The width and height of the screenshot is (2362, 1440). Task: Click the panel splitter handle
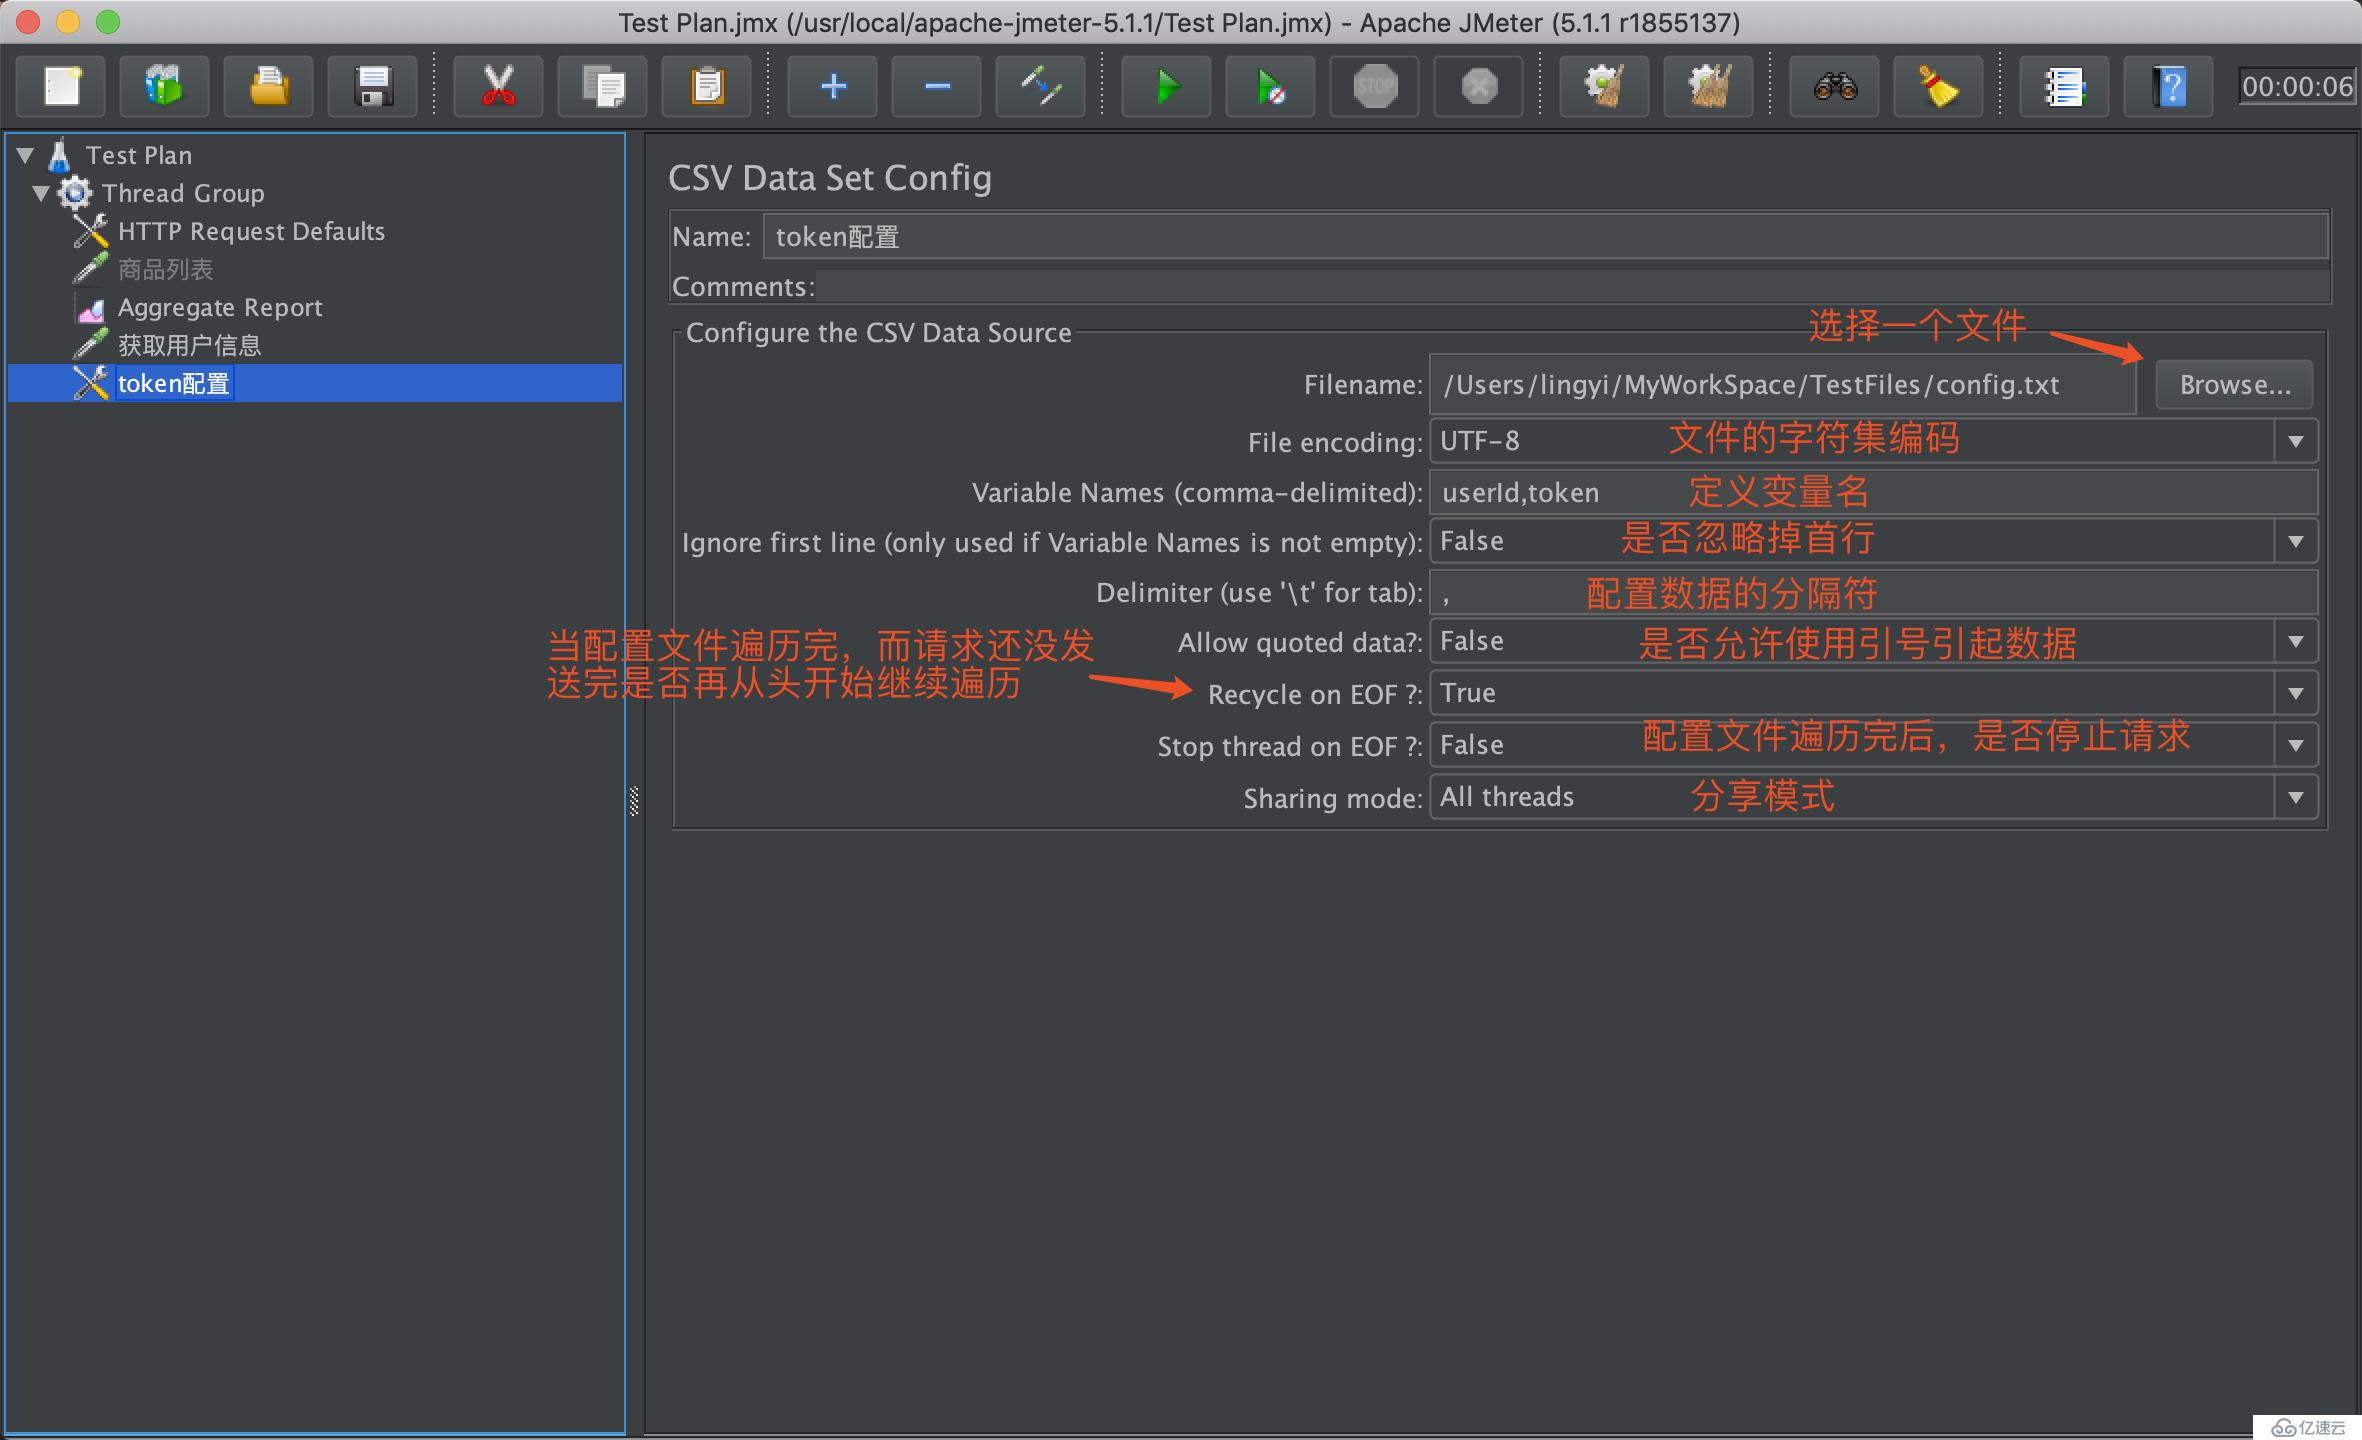pyautogui.click(x=634, y=801)
